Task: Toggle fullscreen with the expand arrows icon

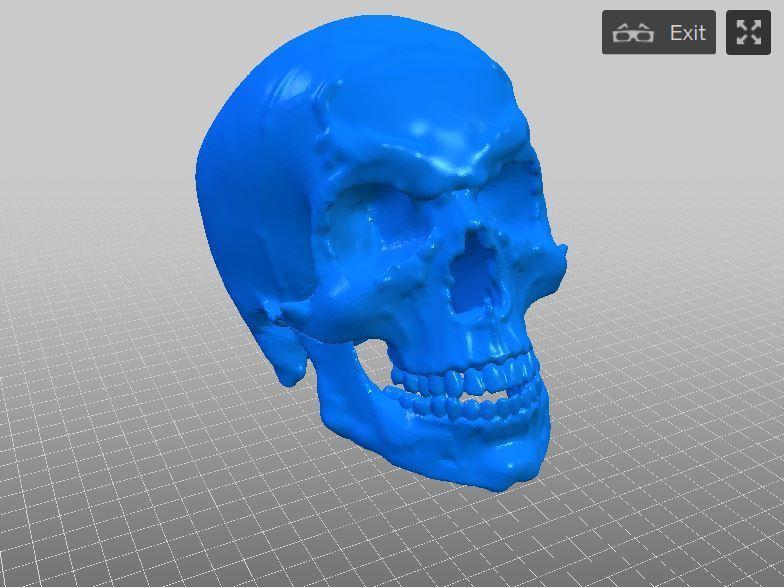Action: (748, 32)
